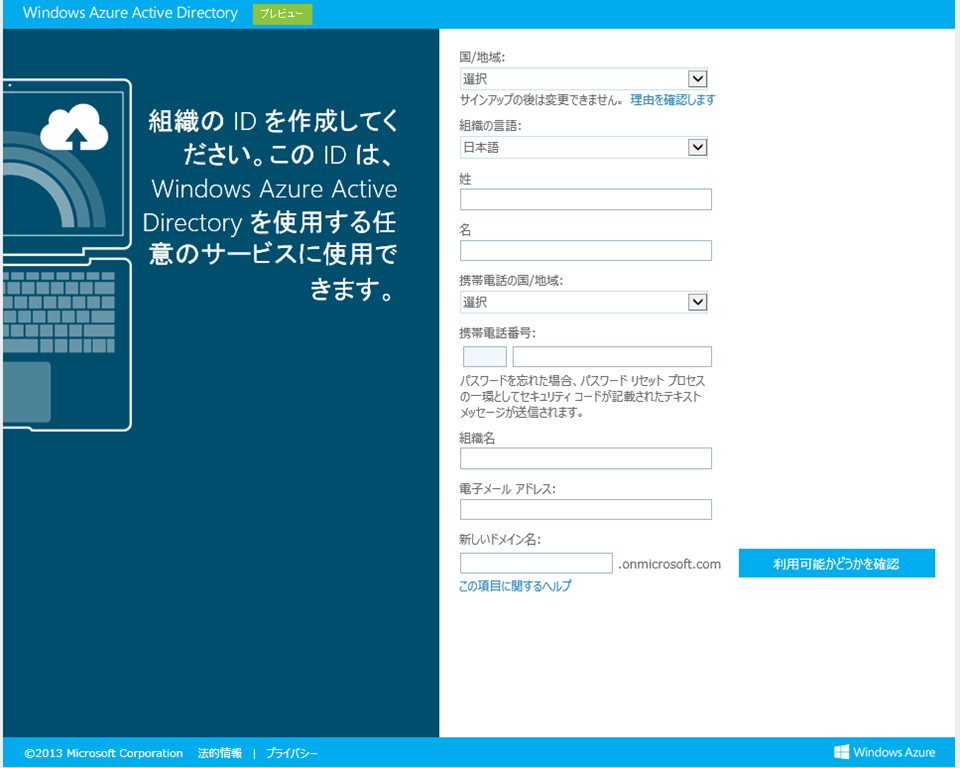Image resolution: width=960 pixels, height=768 pixels.
Task: Open the プライバシー footer link
Action: click(292, 753)
